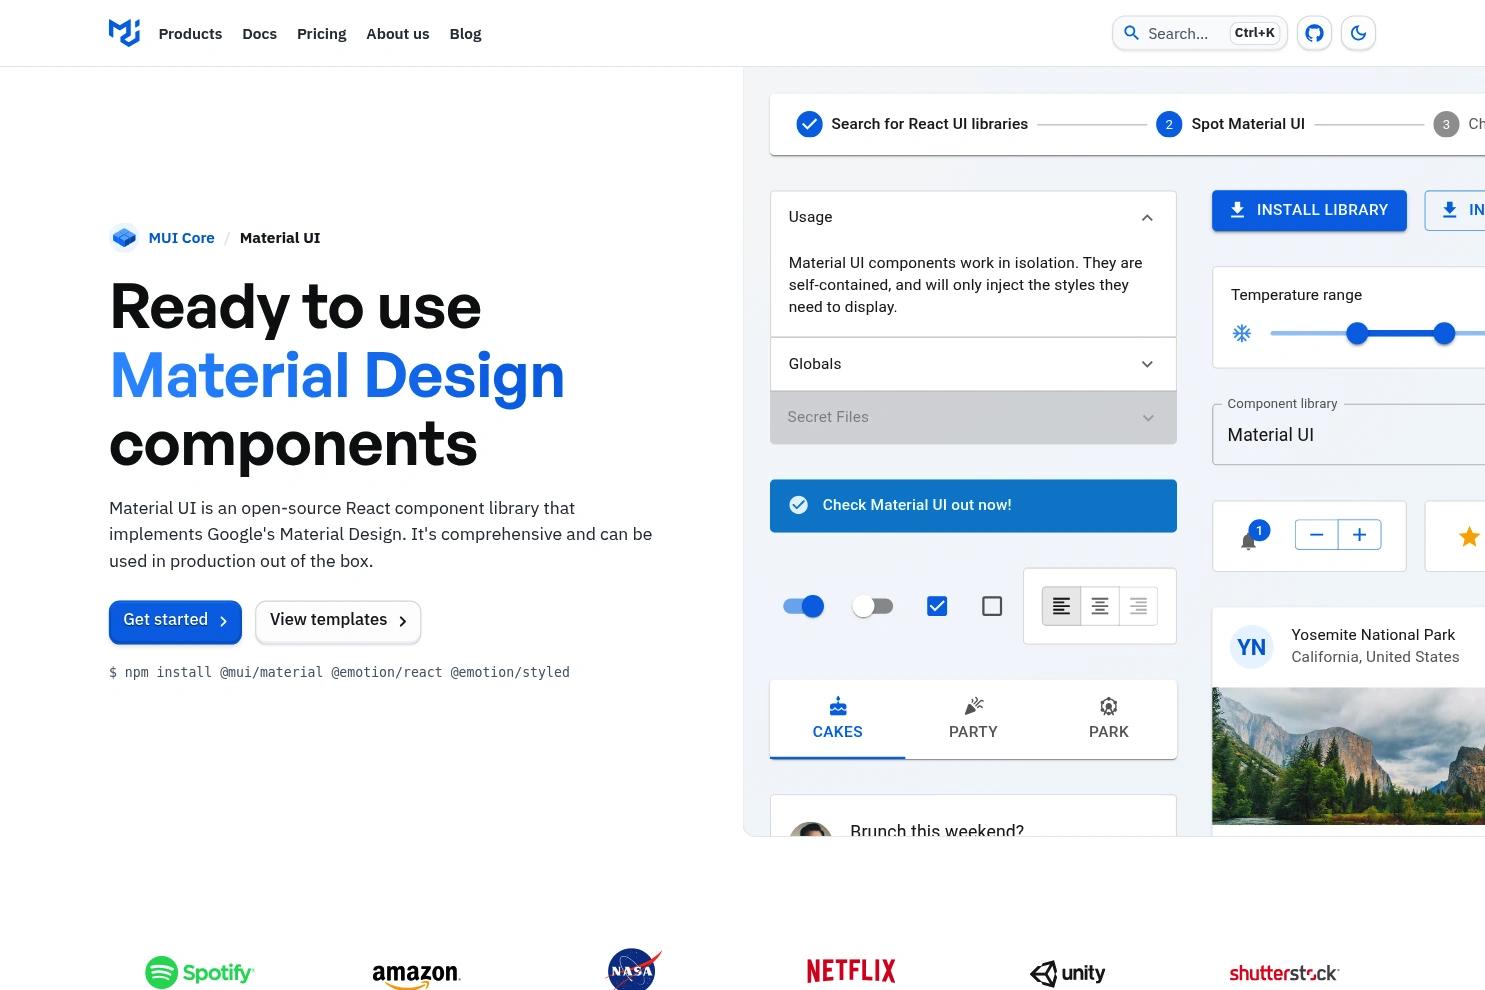Image resolution: width=1485 pixels, height=990 pixels.
Task: Open the GitHub repository icon
Action: 1314,33
